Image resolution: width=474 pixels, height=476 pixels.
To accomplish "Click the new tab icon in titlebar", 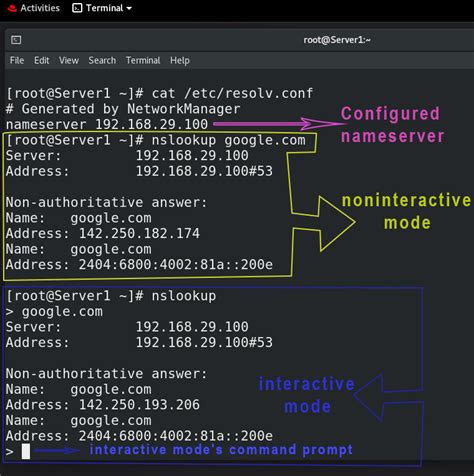I will [x=16, y=40].
